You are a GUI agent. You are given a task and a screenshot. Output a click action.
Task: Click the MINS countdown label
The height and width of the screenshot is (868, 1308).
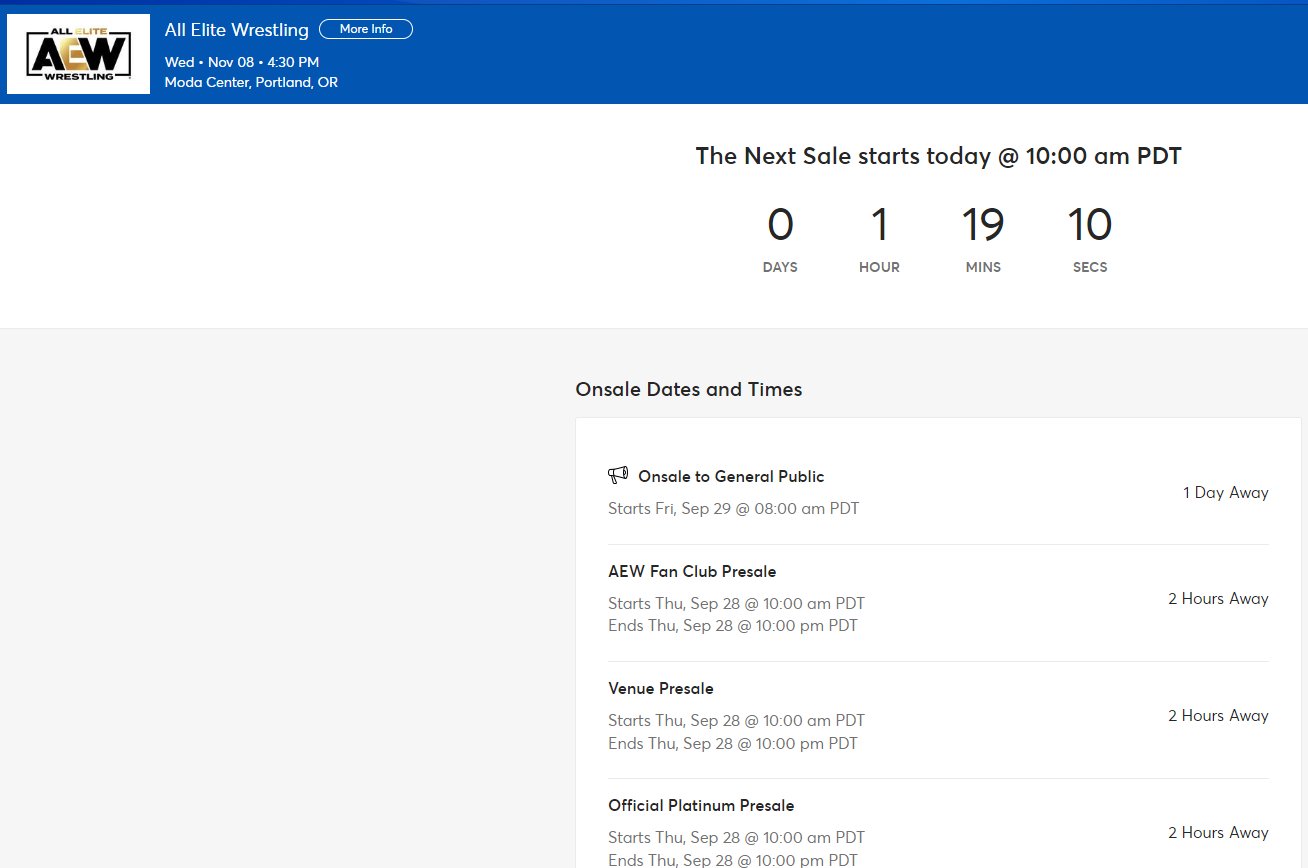click(x=983, y=267)
